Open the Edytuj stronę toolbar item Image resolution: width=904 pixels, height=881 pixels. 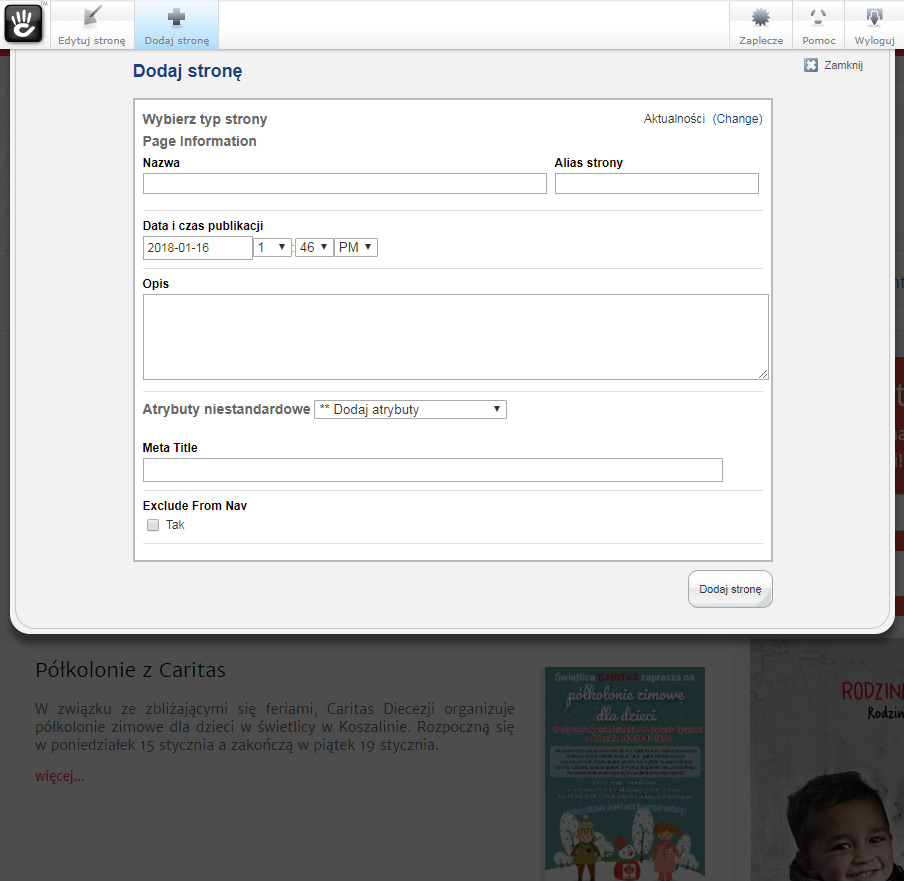click(92, 25)
